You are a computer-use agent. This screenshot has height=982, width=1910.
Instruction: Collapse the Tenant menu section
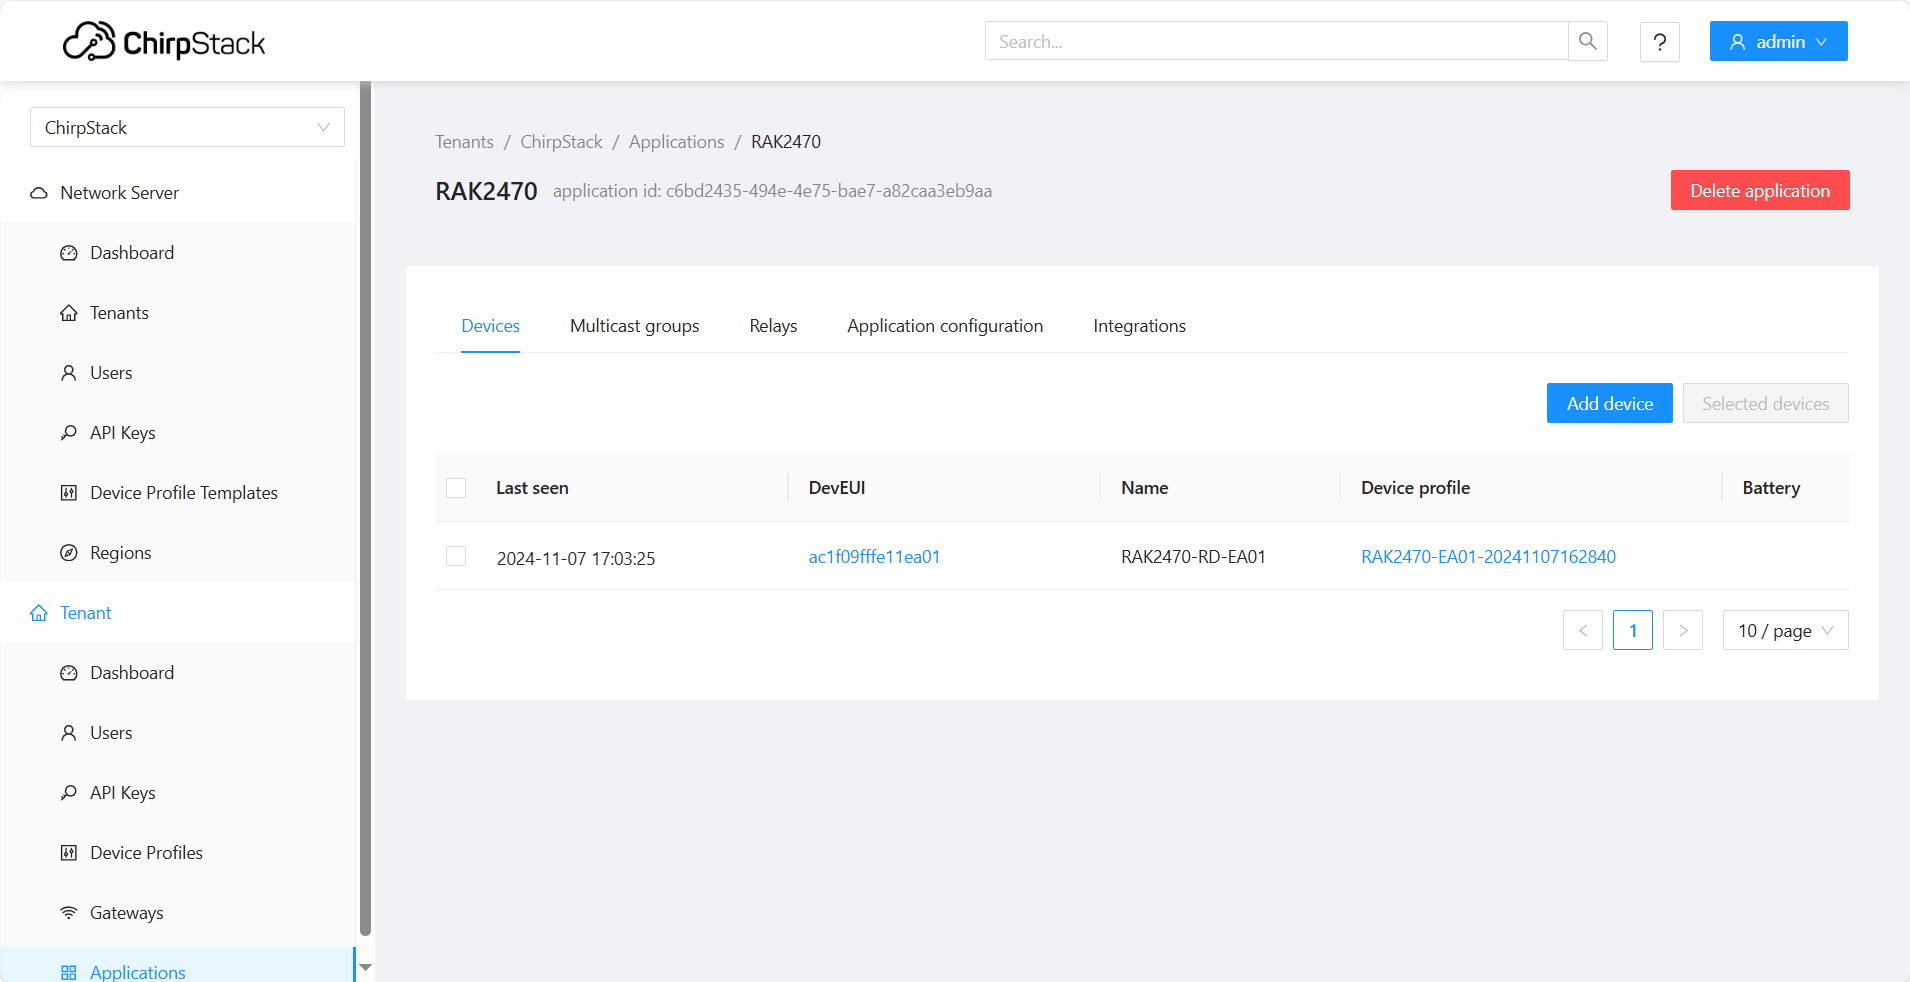pos(178,613)
